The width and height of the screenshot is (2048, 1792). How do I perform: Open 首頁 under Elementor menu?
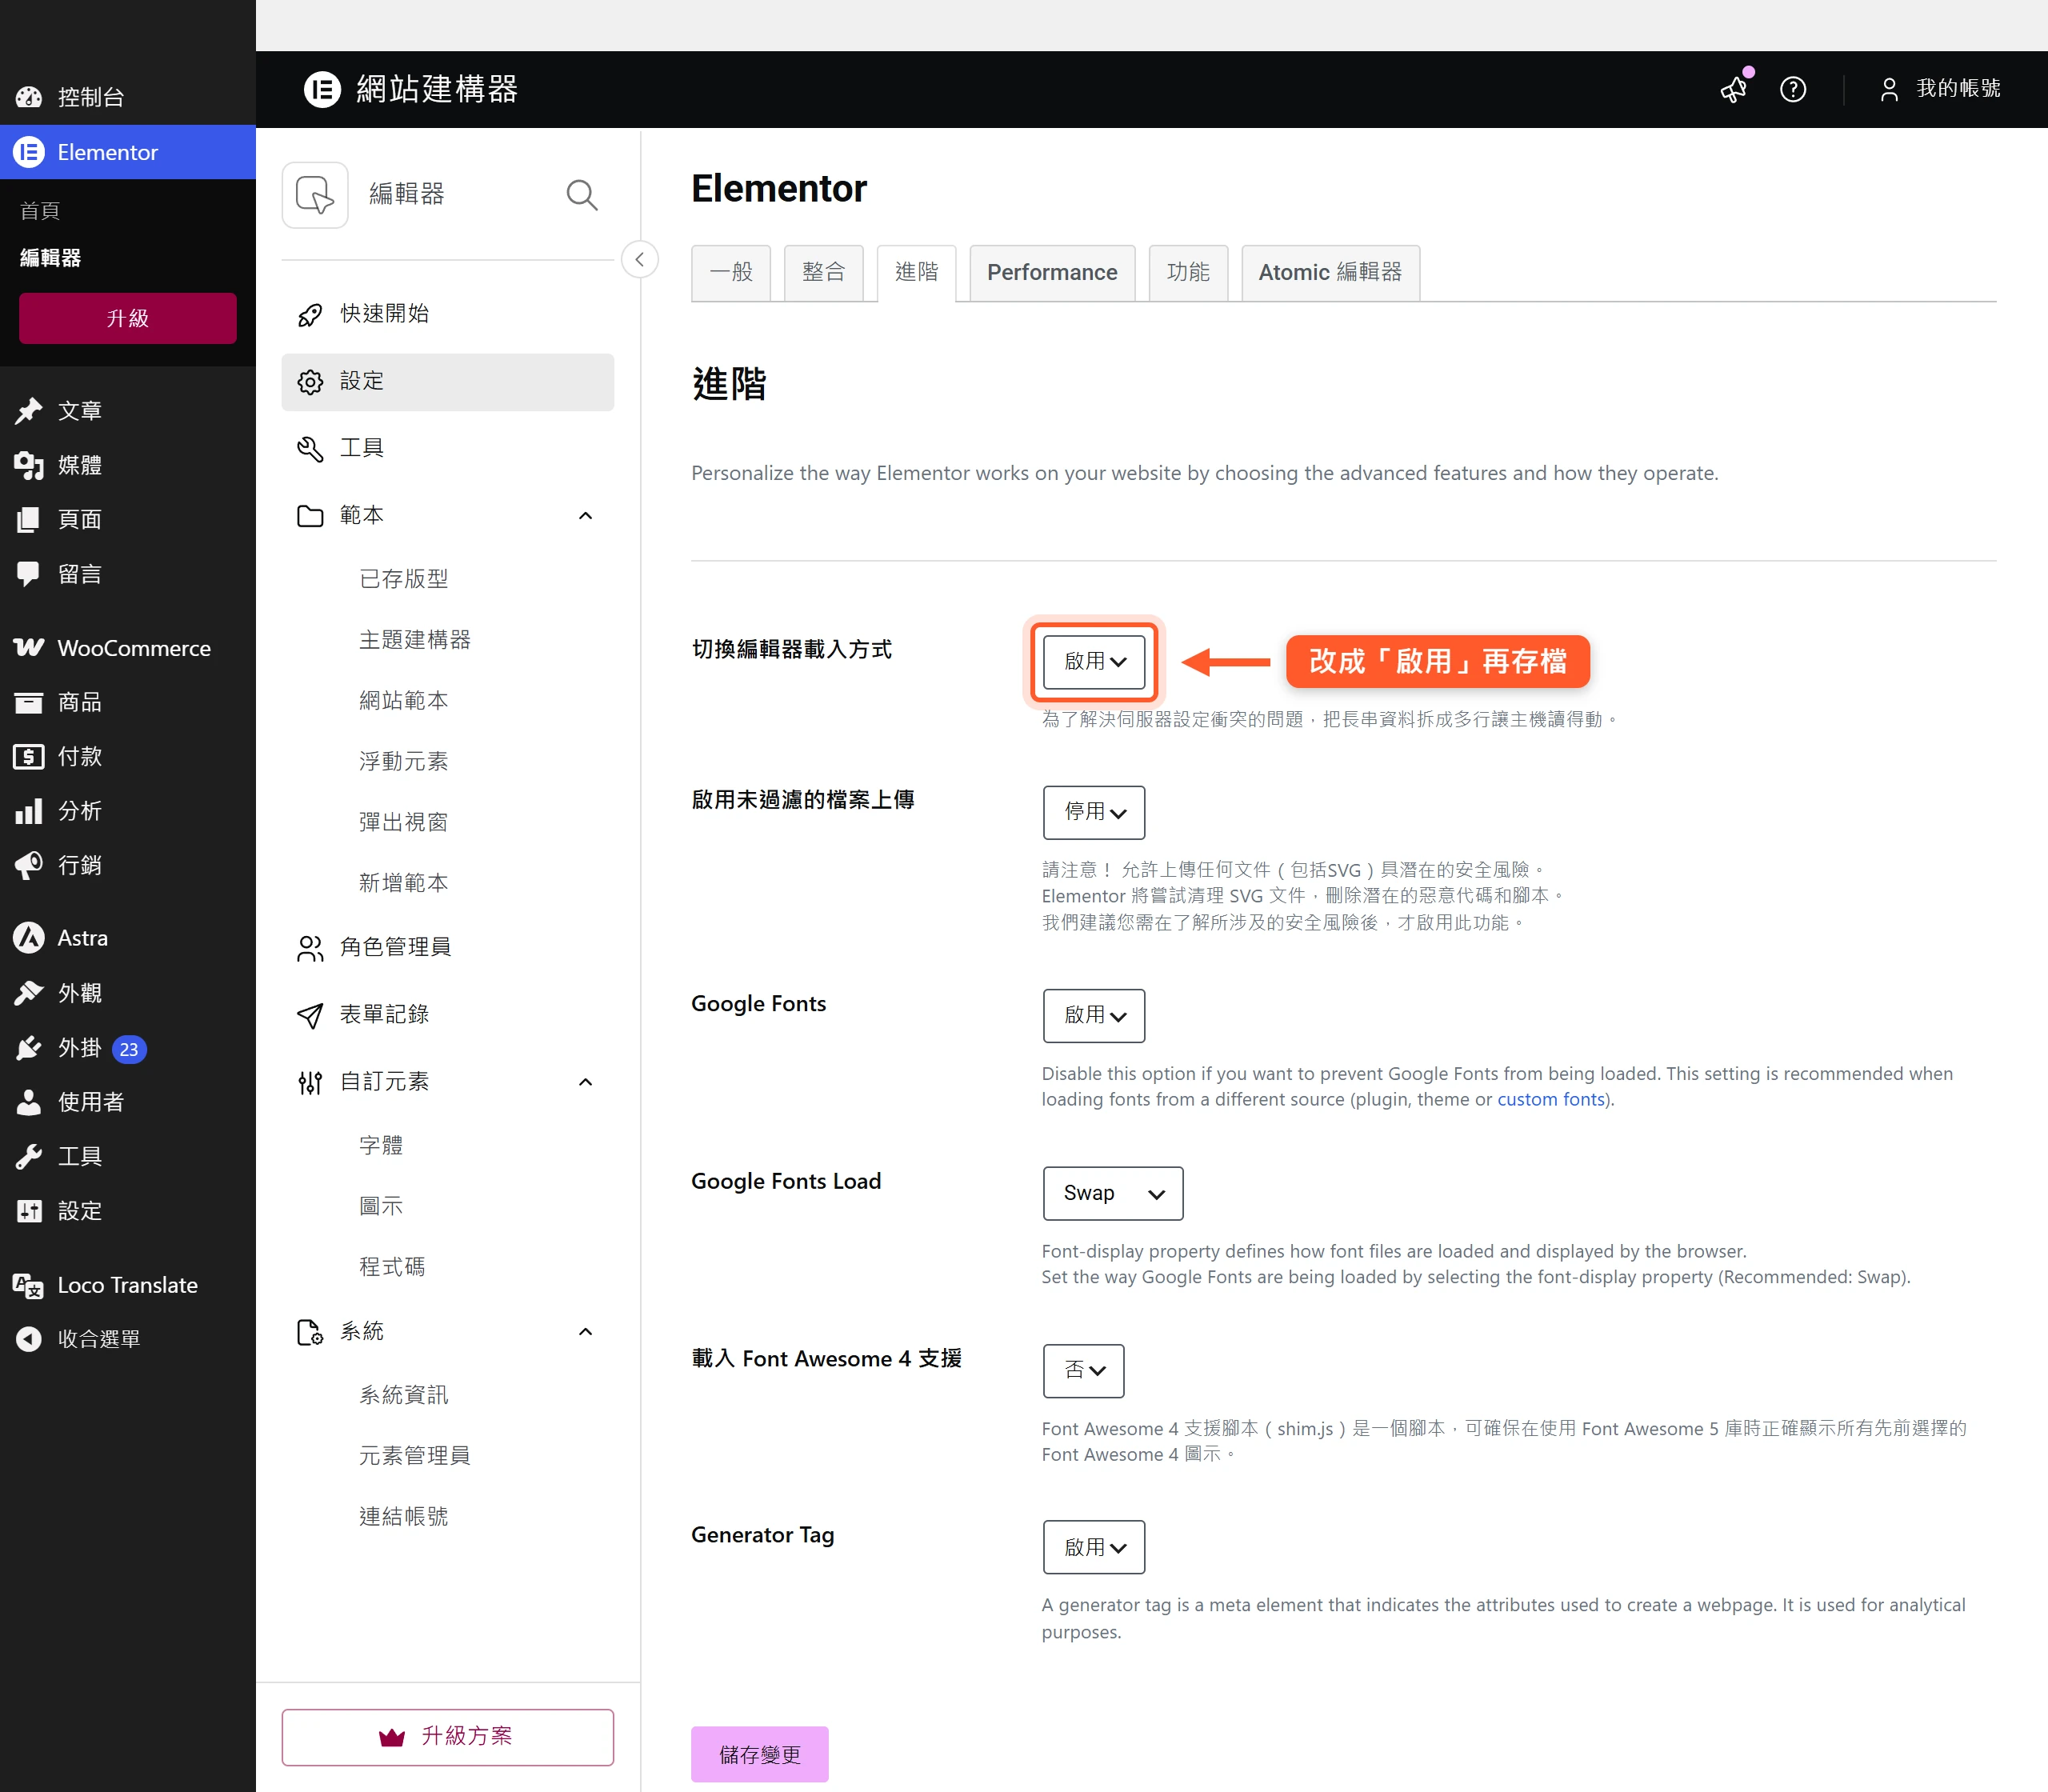[x=40, y=211]
